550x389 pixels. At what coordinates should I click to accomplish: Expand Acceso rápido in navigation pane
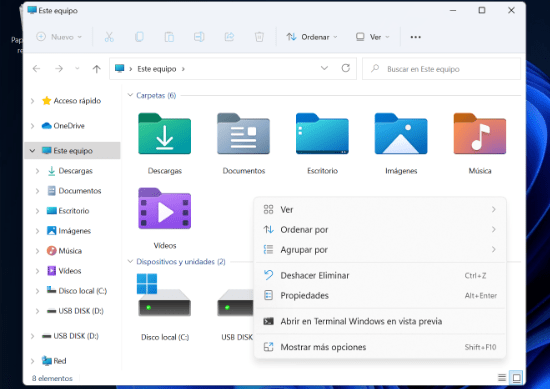pyautogui.click(x=32, y=101)
